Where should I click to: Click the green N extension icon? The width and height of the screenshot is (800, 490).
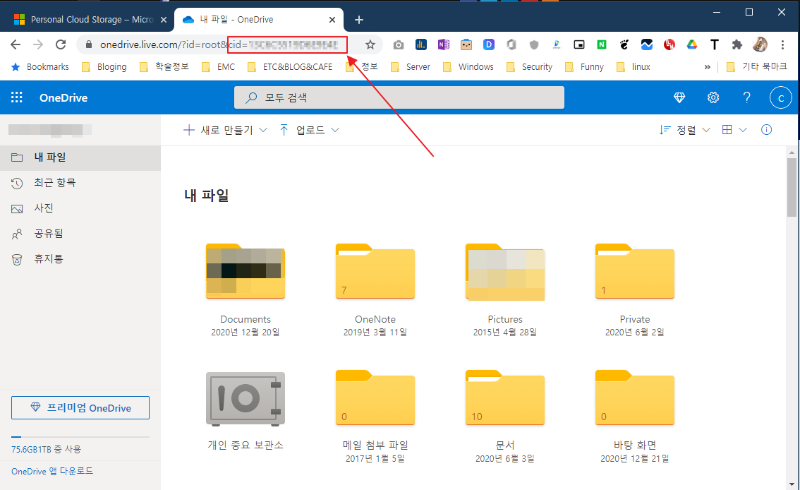tap(602, 45)
